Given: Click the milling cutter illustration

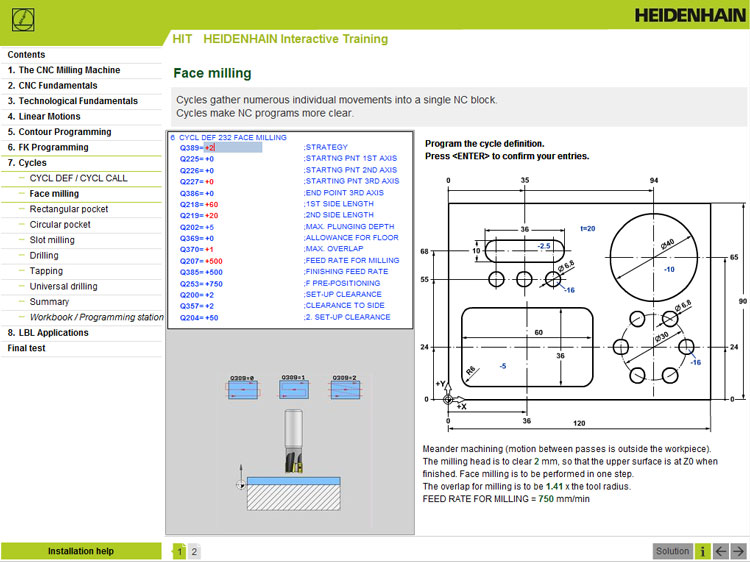Looking at the screenshot, I should pyautogui.click(x=294, y=441).
